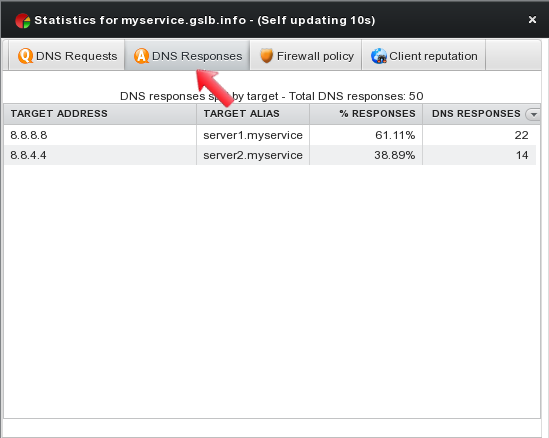549x438 pixels.
Task: Click the orange A DNS Responses icon
Action: tap(141, 56)
